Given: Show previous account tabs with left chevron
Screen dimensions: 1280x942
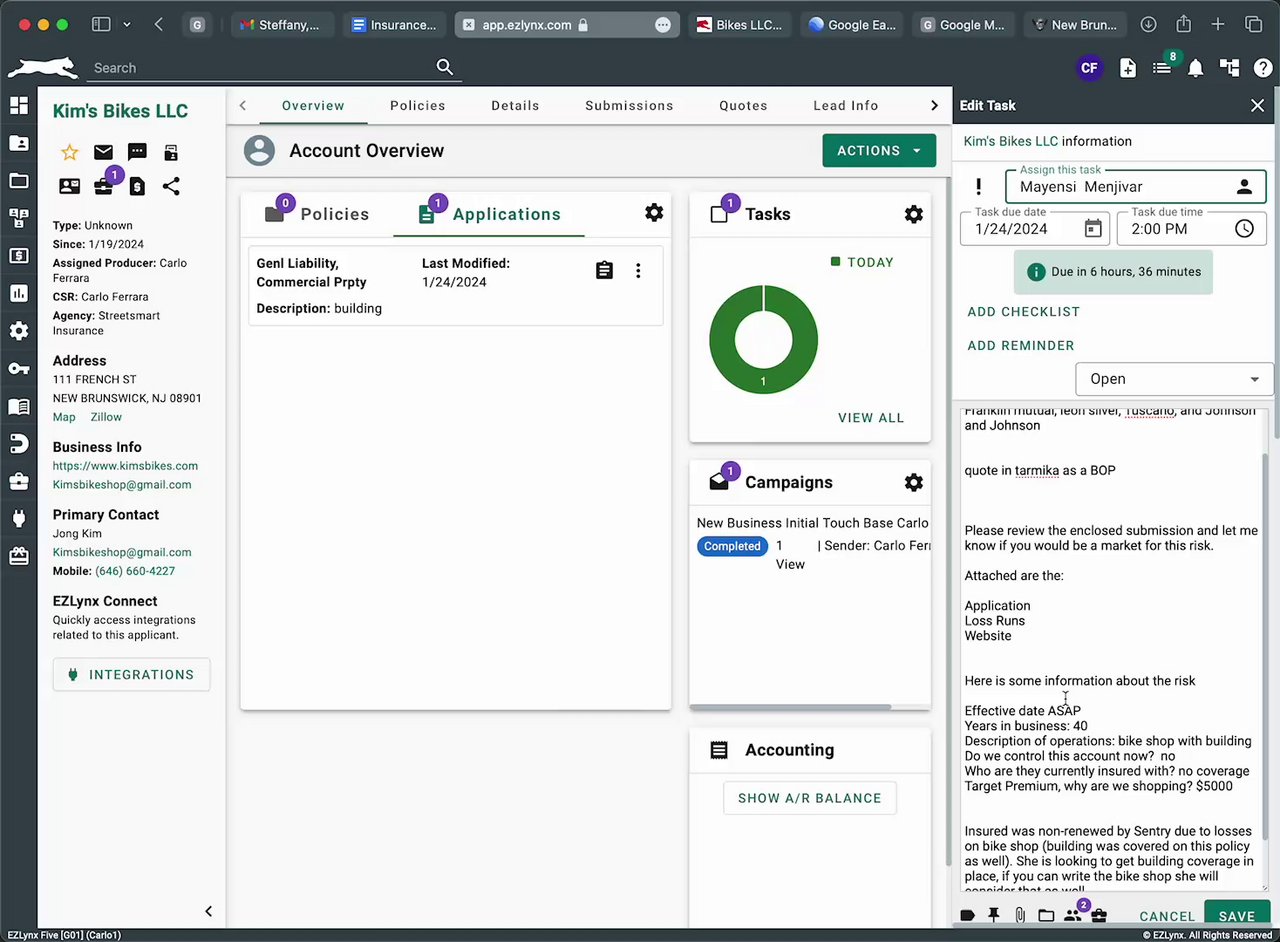Looking at the screenshot, I should coord(242,105).
